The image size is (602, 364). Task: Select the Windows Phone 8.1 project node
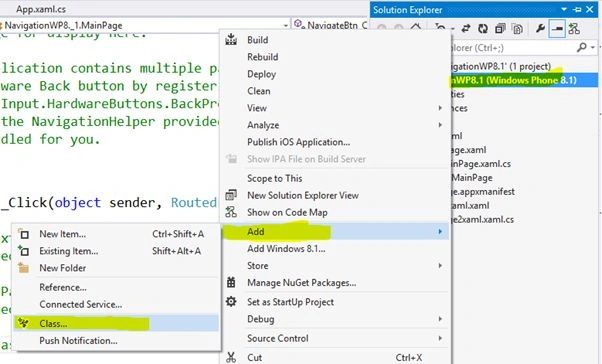pos(524,80)
